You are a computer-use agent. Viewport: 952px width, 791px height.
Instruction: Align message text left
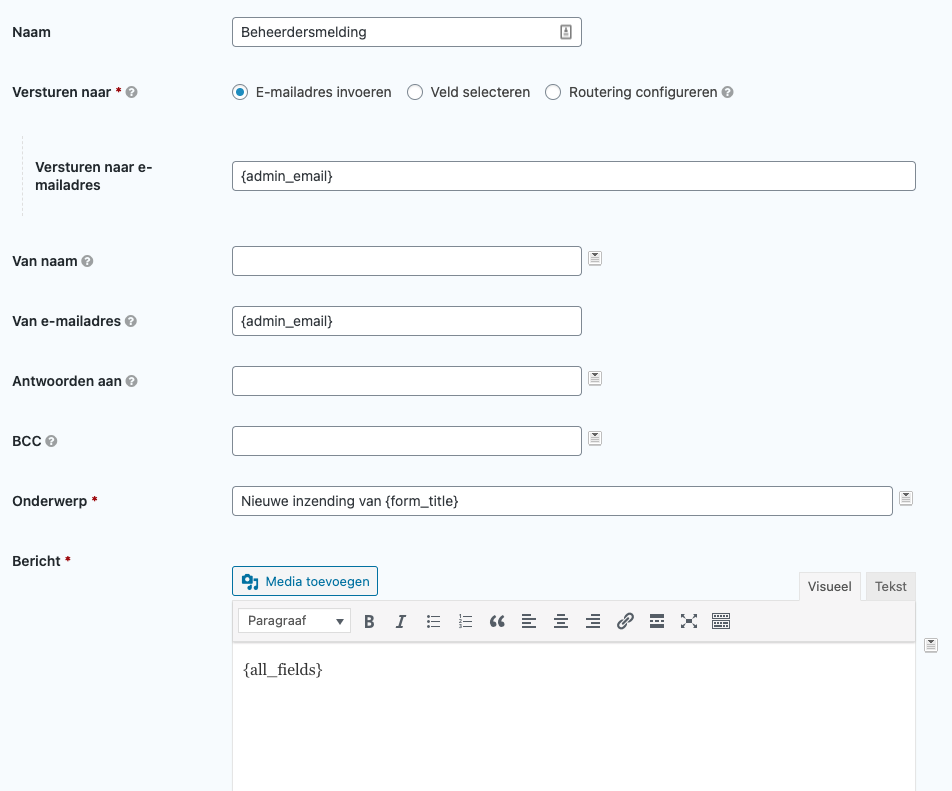[x=529, y=621]
